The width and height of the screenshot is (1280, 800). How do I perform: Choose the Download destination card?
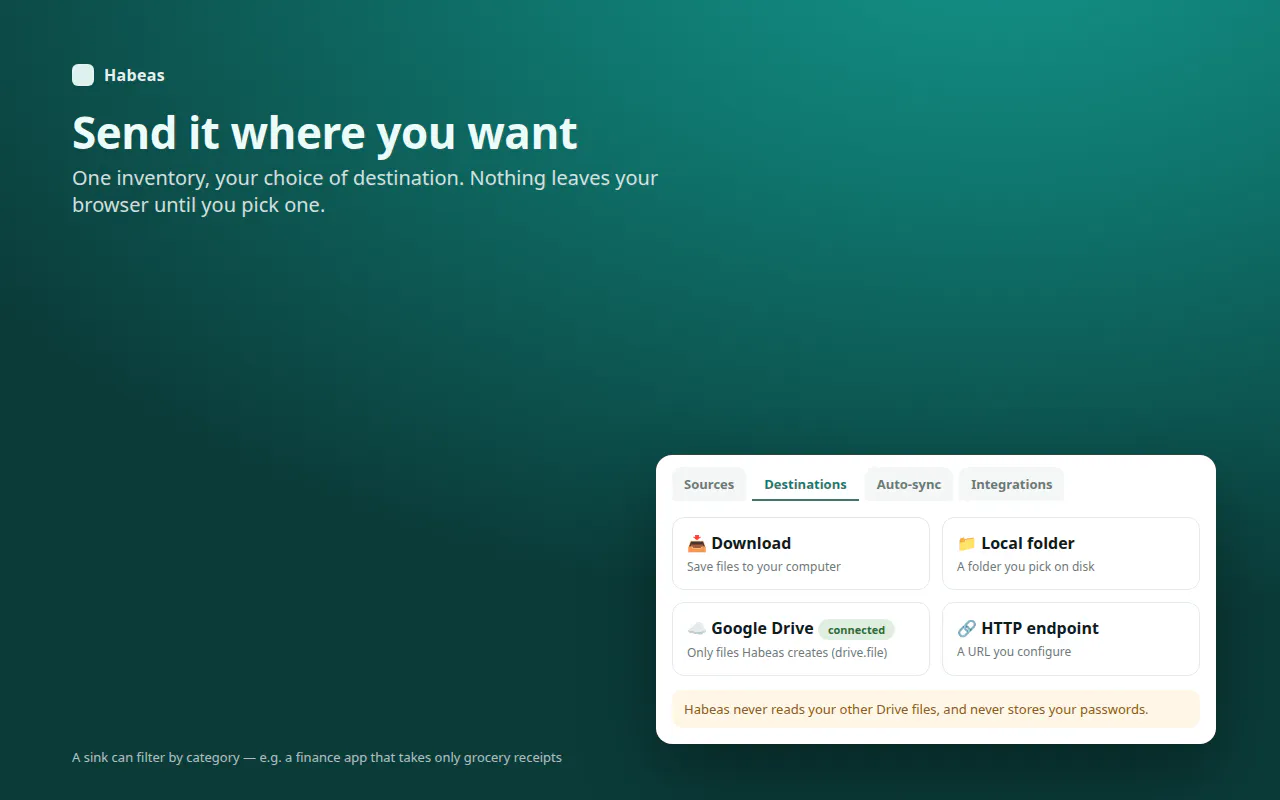coord(801,553)
